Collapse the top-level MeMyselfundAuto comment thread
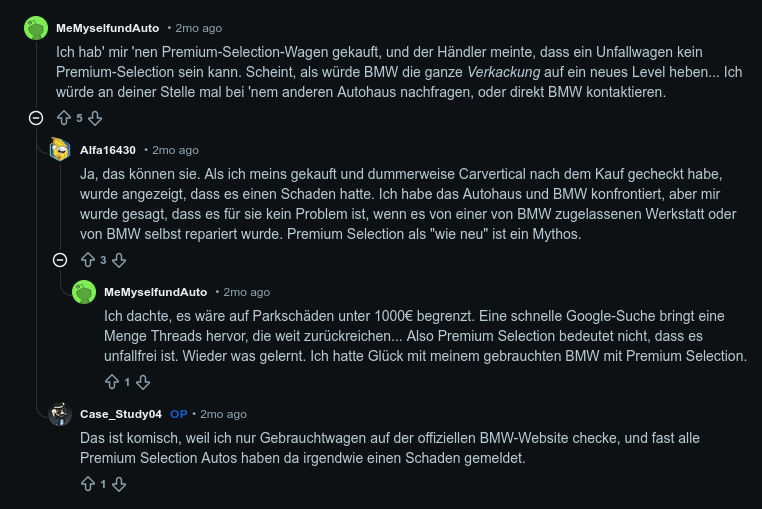 (36, 118)
